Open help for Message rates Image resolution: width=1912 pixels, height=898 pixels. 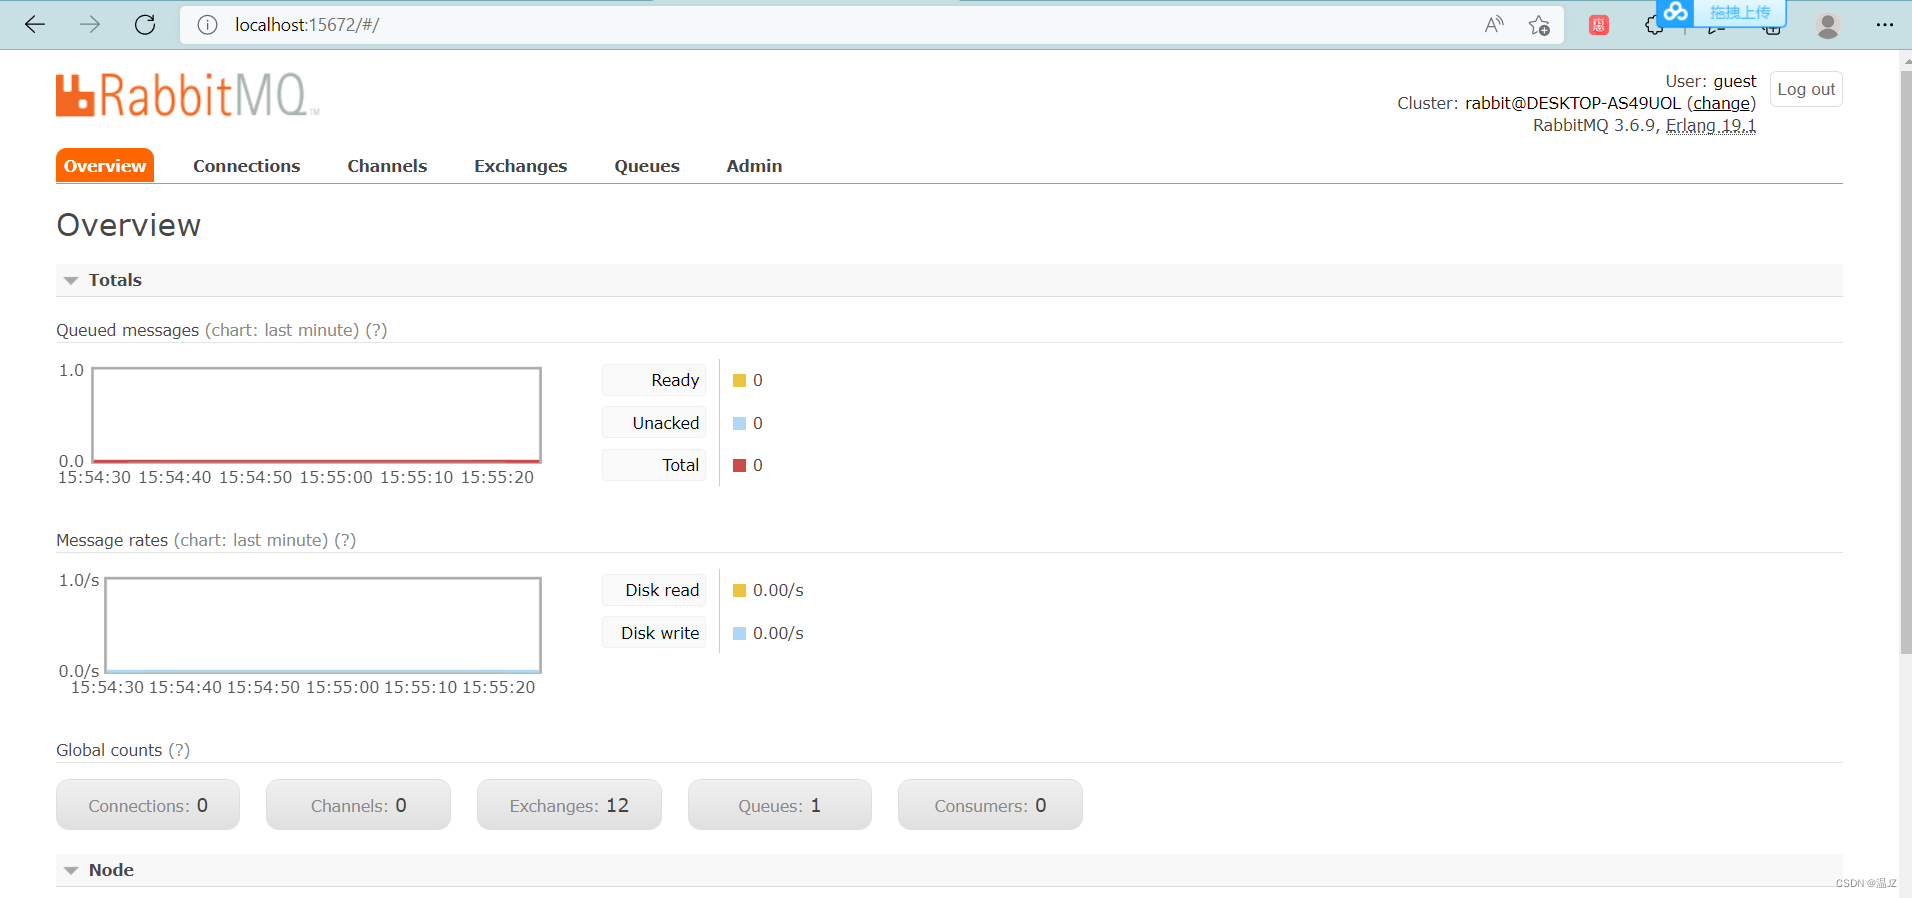tap(345, 540)
